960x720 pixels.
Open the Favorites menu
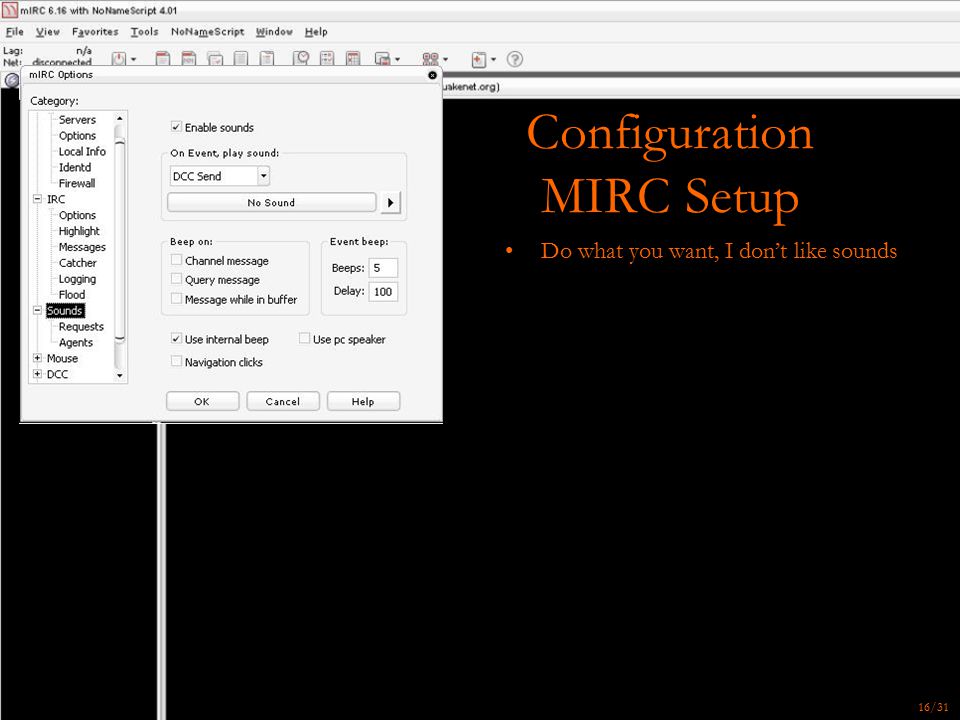pyautogui.click(x=95, y=32)
